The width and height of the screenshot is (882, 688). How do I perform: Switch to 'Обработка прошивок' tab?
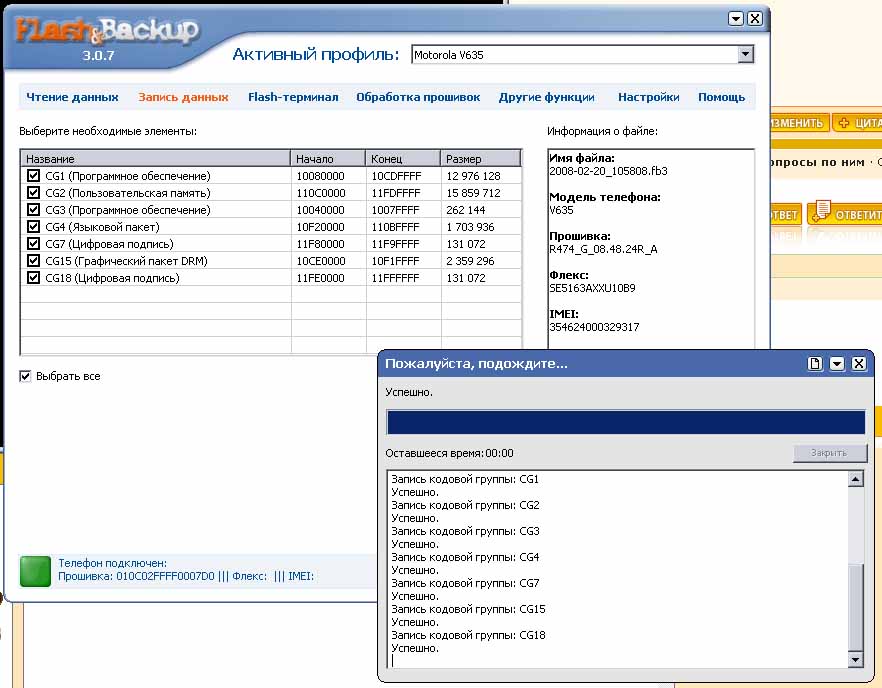418,97
